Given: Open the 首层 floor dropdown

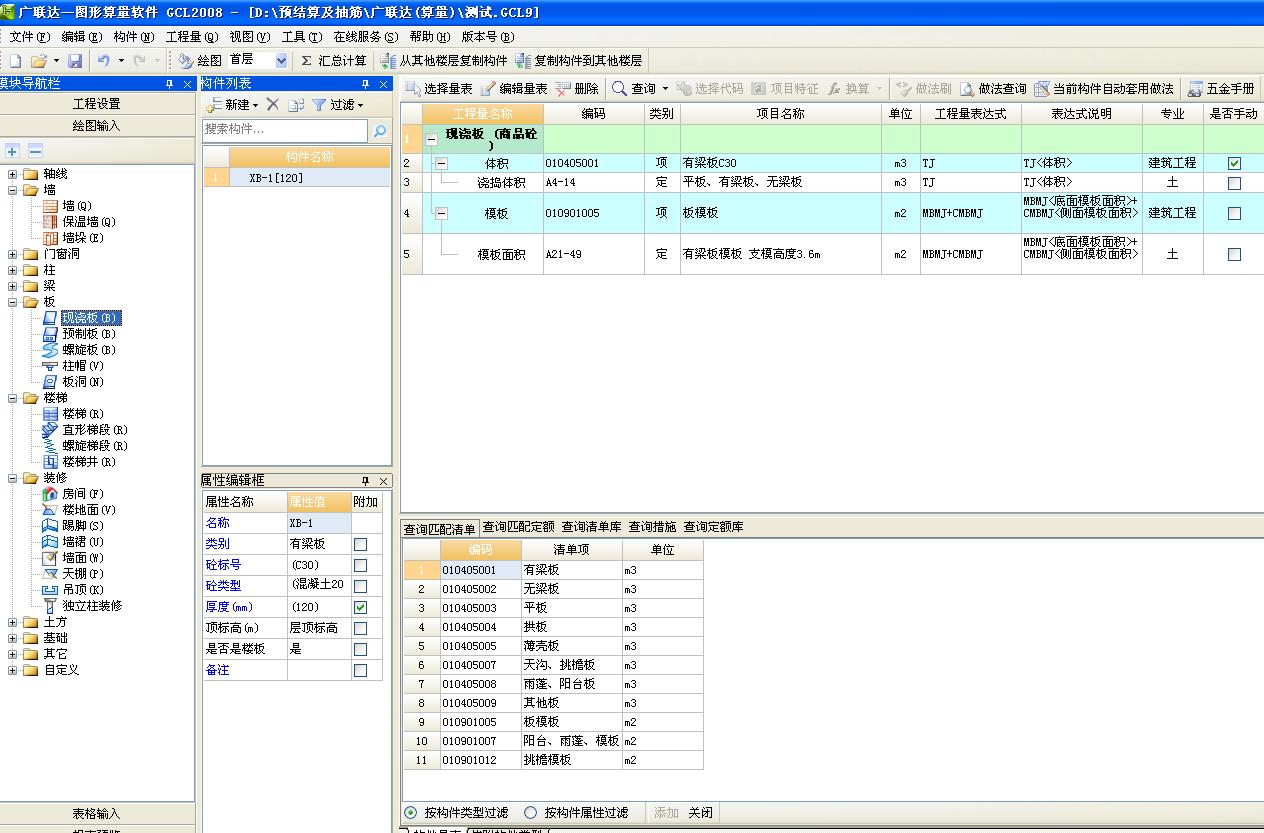Looking at the screenshot, I should point(281,61).
